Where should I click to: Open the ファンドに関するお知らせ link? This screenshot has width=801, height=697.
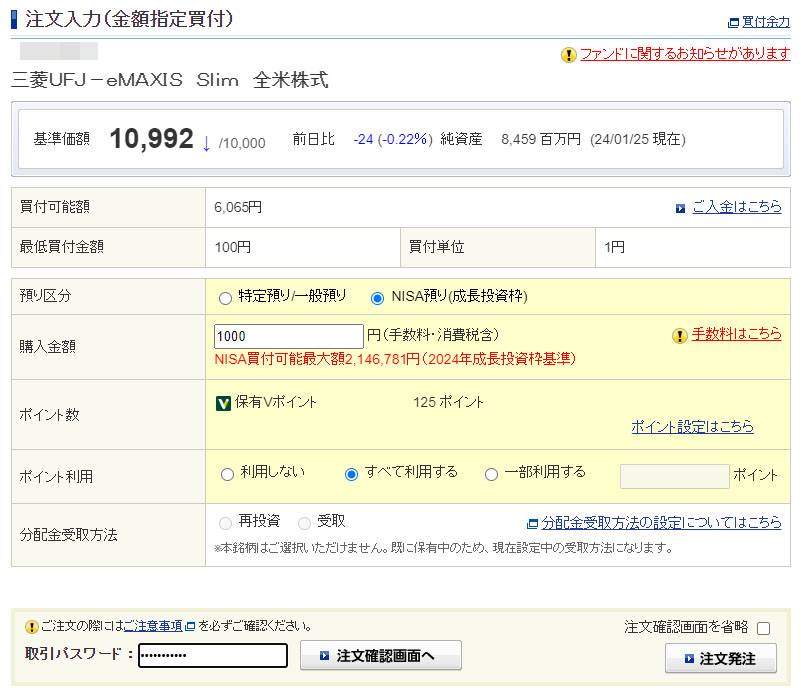click(685, 55)
